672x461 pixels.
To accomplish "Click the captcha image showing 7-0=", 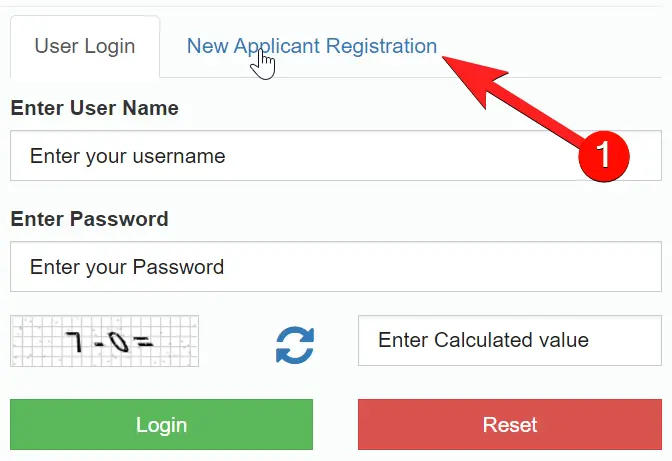I will point(105,341).
